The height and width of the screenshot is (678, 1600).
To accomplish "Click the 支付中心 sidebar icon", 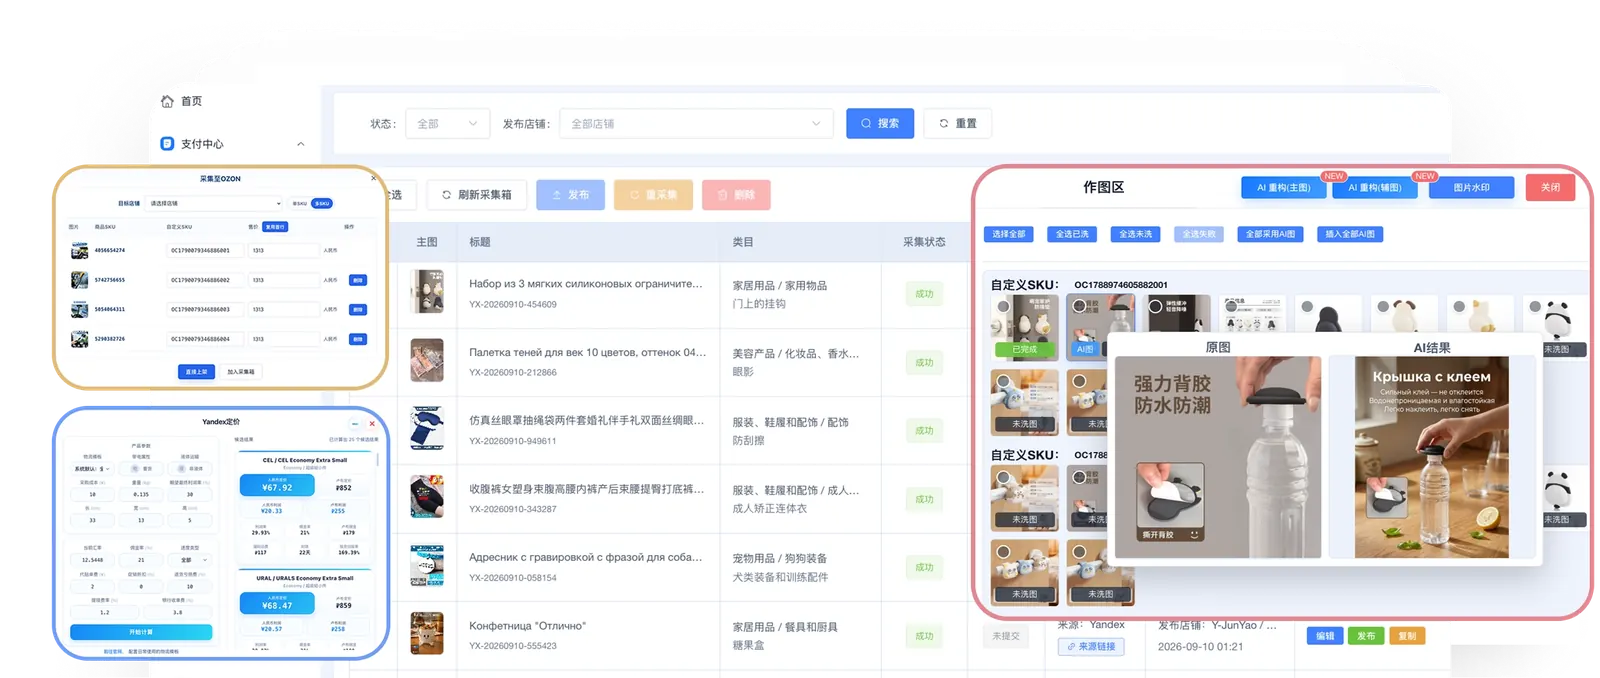I will tap(167, 144).
